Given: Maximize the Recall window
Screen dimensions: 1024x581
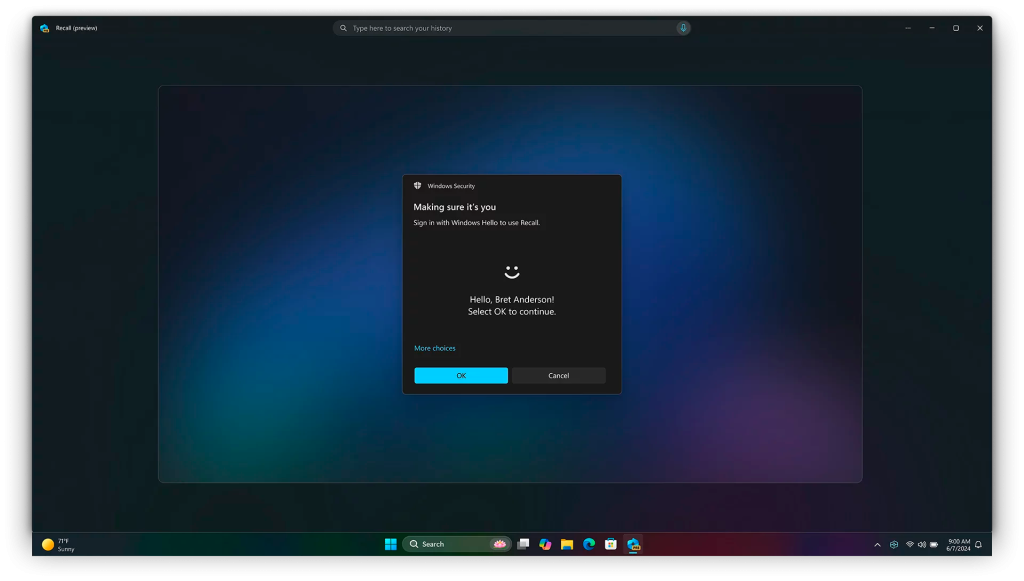Looking at the screenshot, I should click(956, 28).
